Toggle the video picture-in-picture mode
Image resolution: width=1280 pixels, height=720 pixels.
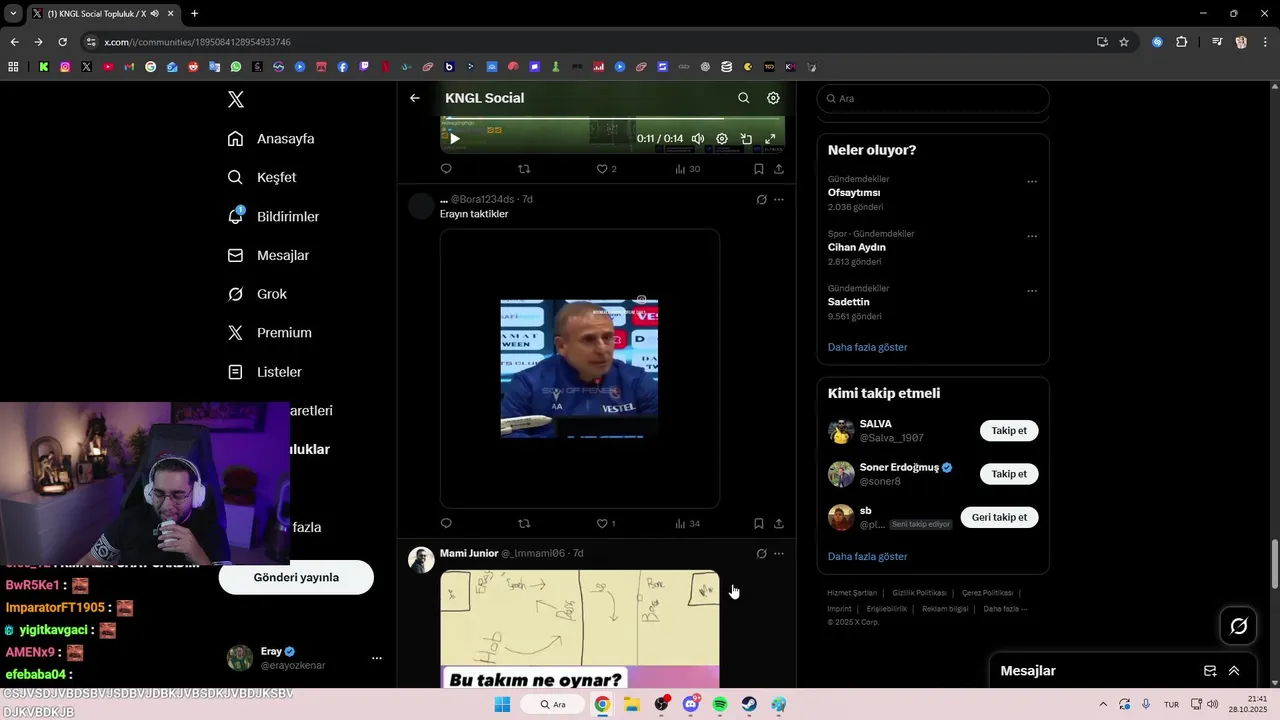tap(746, 139)
